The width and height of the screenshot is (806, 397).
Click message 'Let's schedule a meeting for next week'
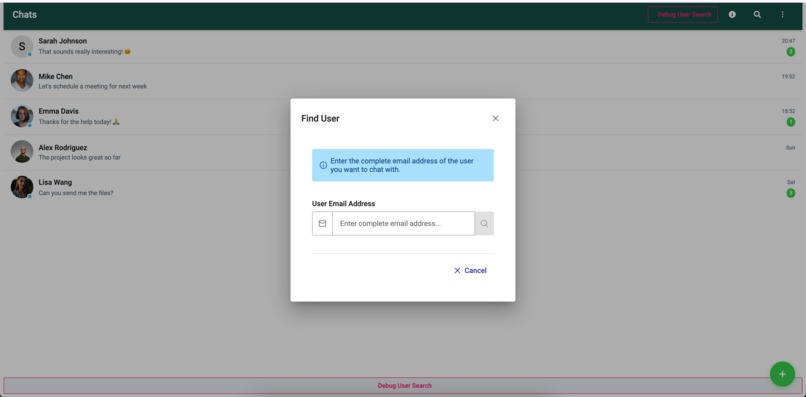(93, 86)
